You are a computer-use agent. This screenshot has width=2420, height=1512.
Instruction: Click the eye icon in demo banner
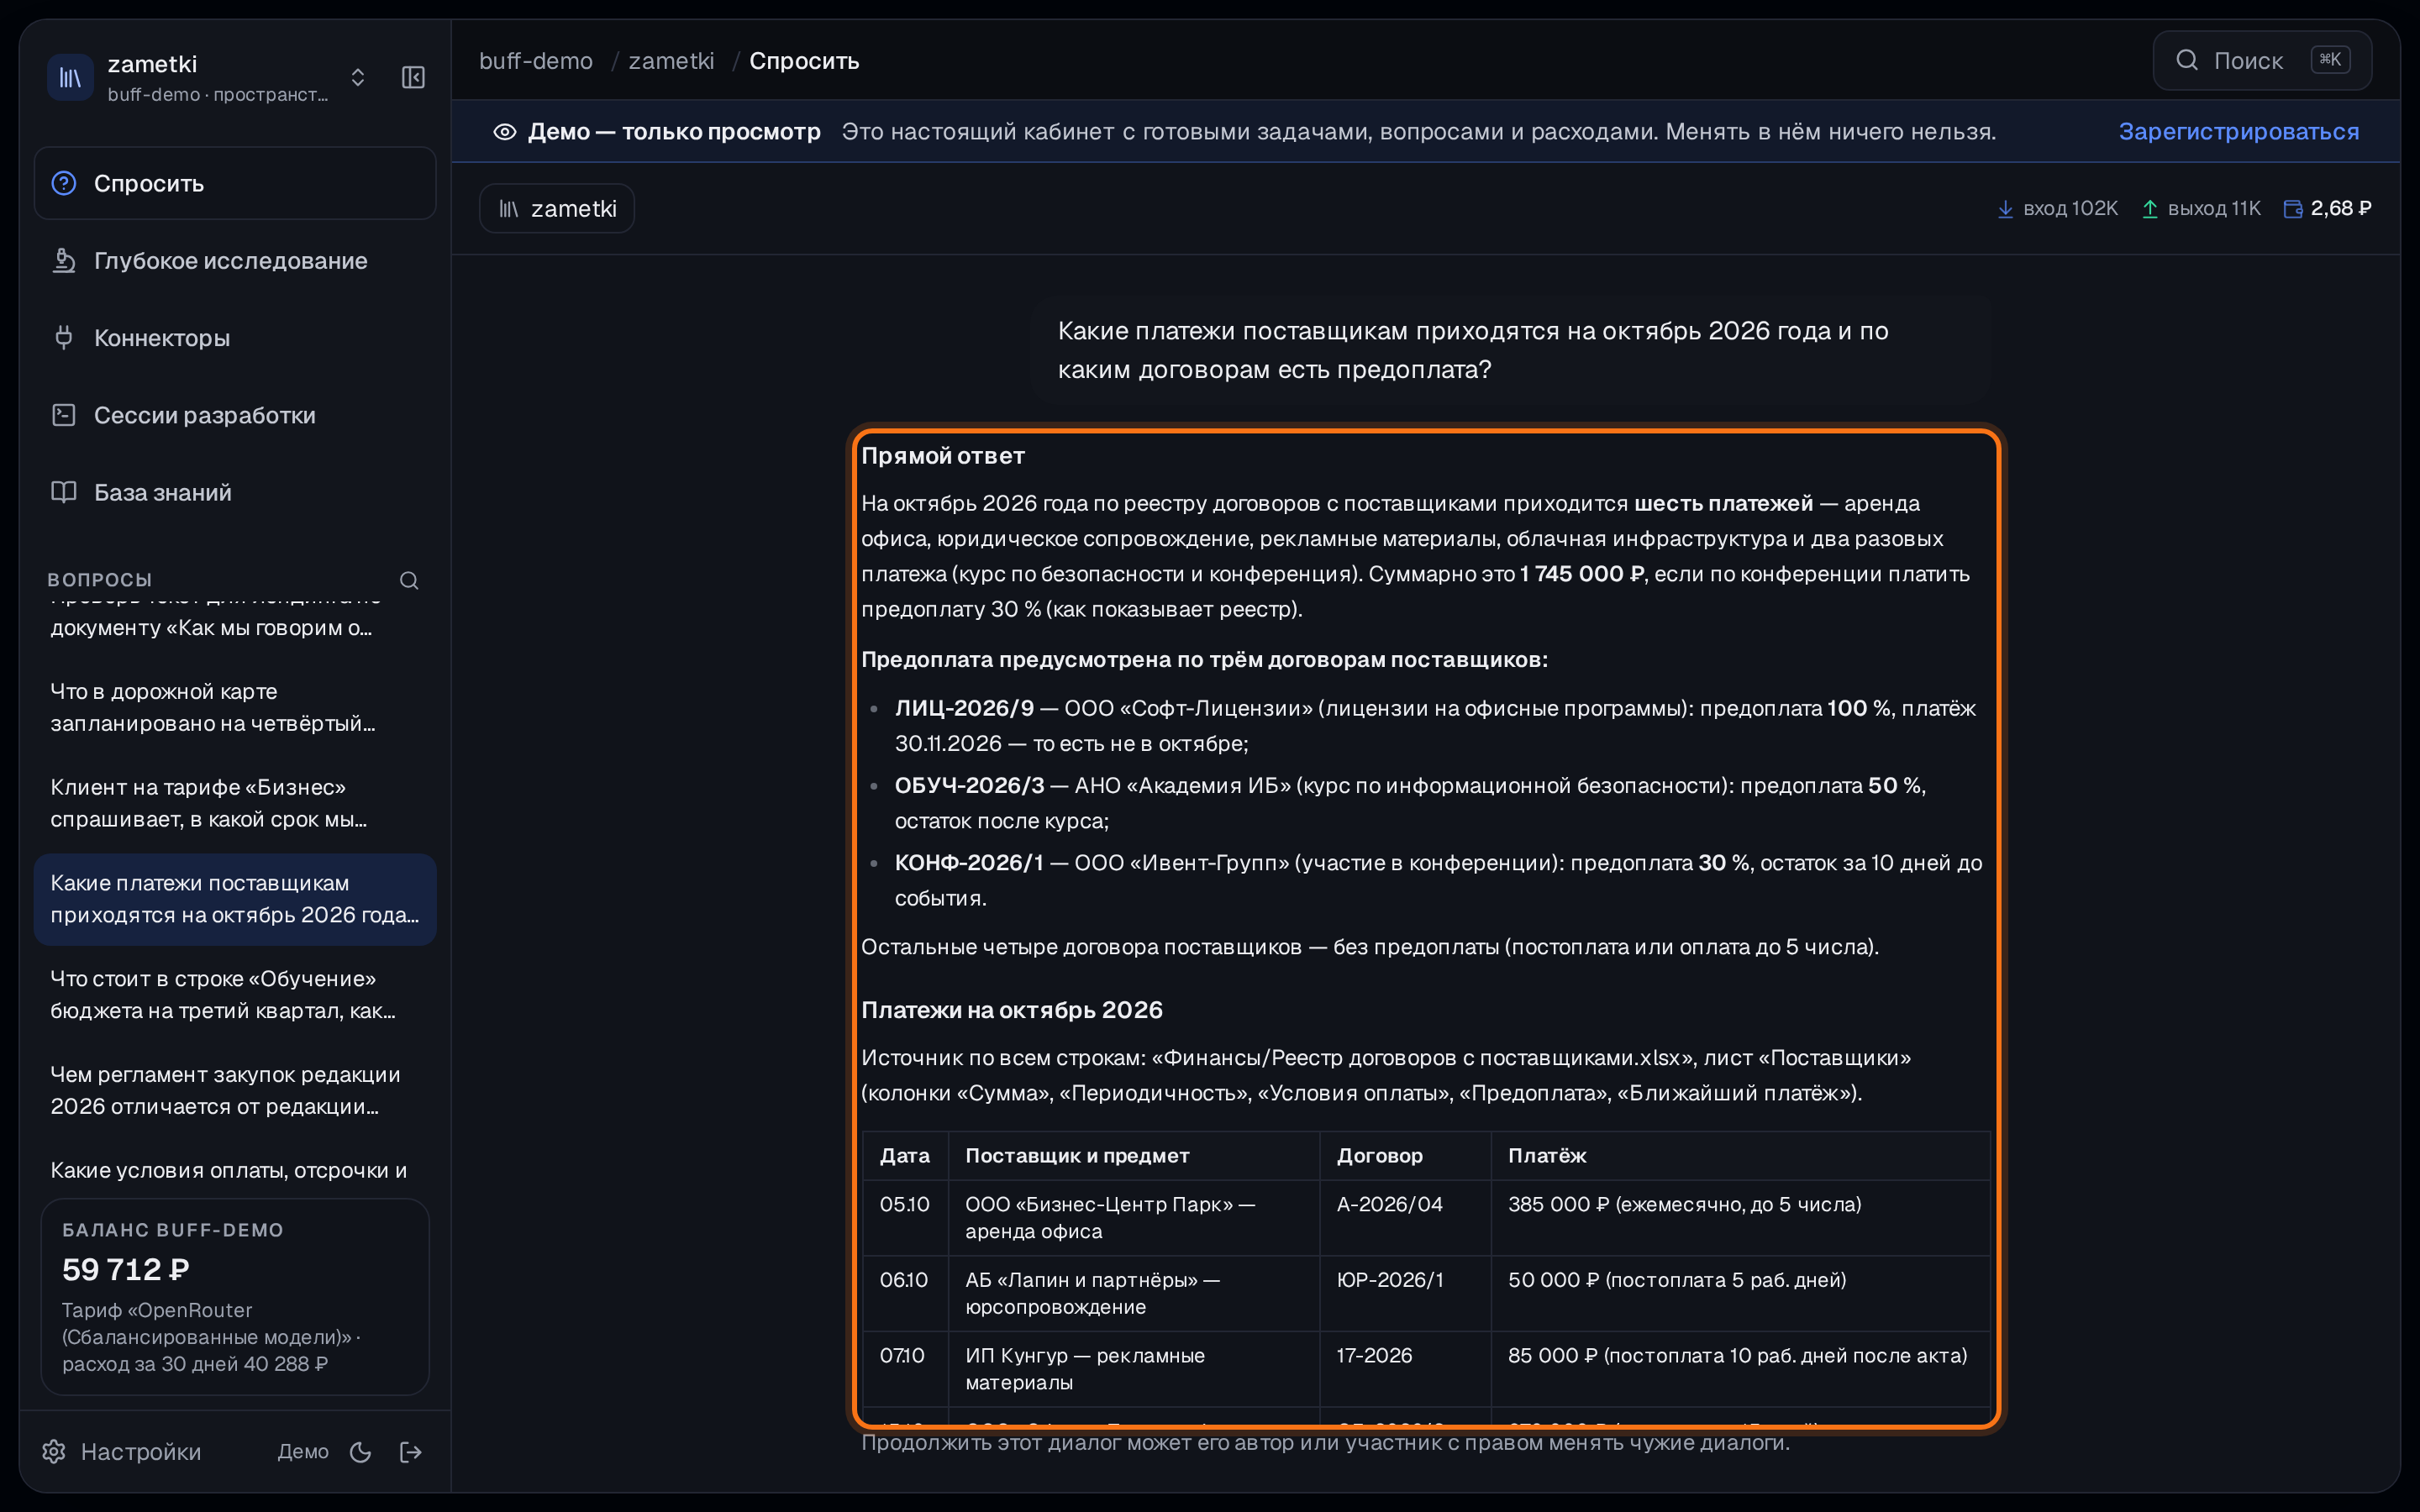[x=505, y=132]
